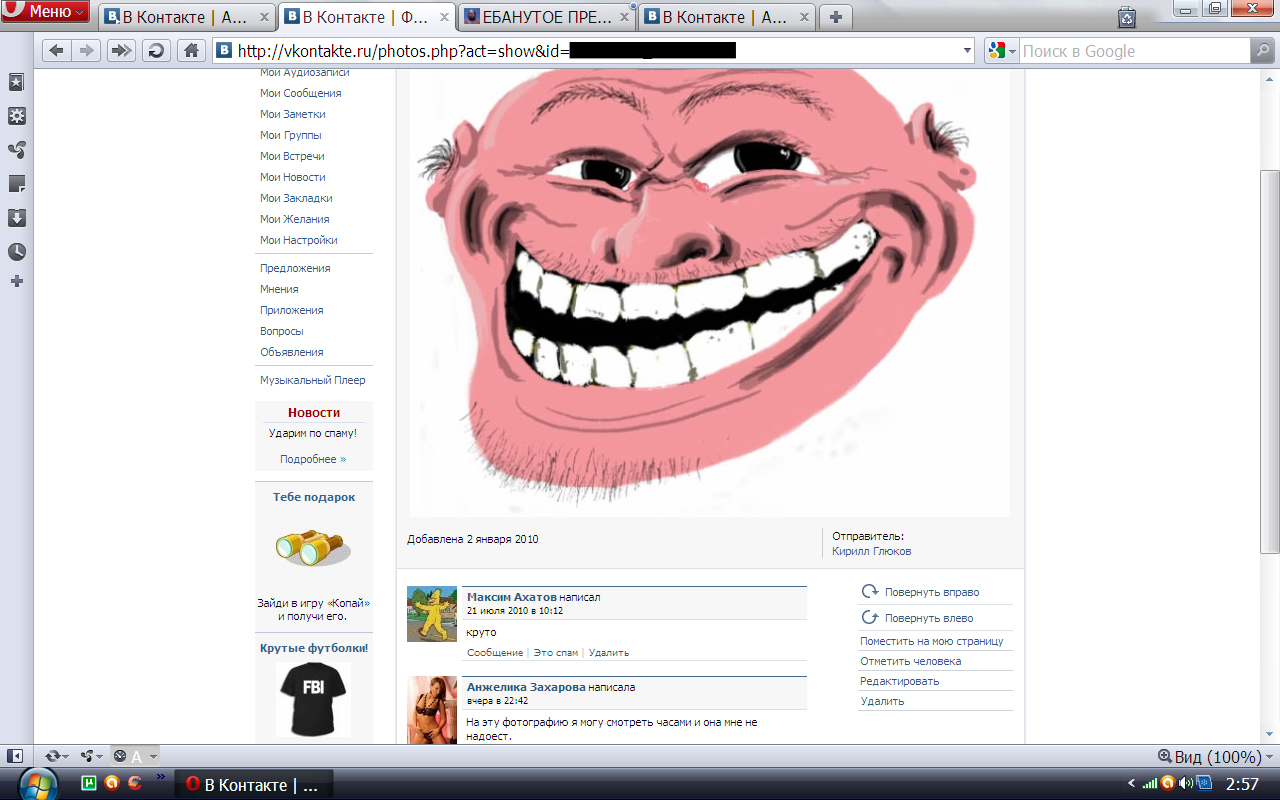Open Мои Сообщения in the left menu
The width and height of the screenshot is (1280, 800).
(301, 93)
